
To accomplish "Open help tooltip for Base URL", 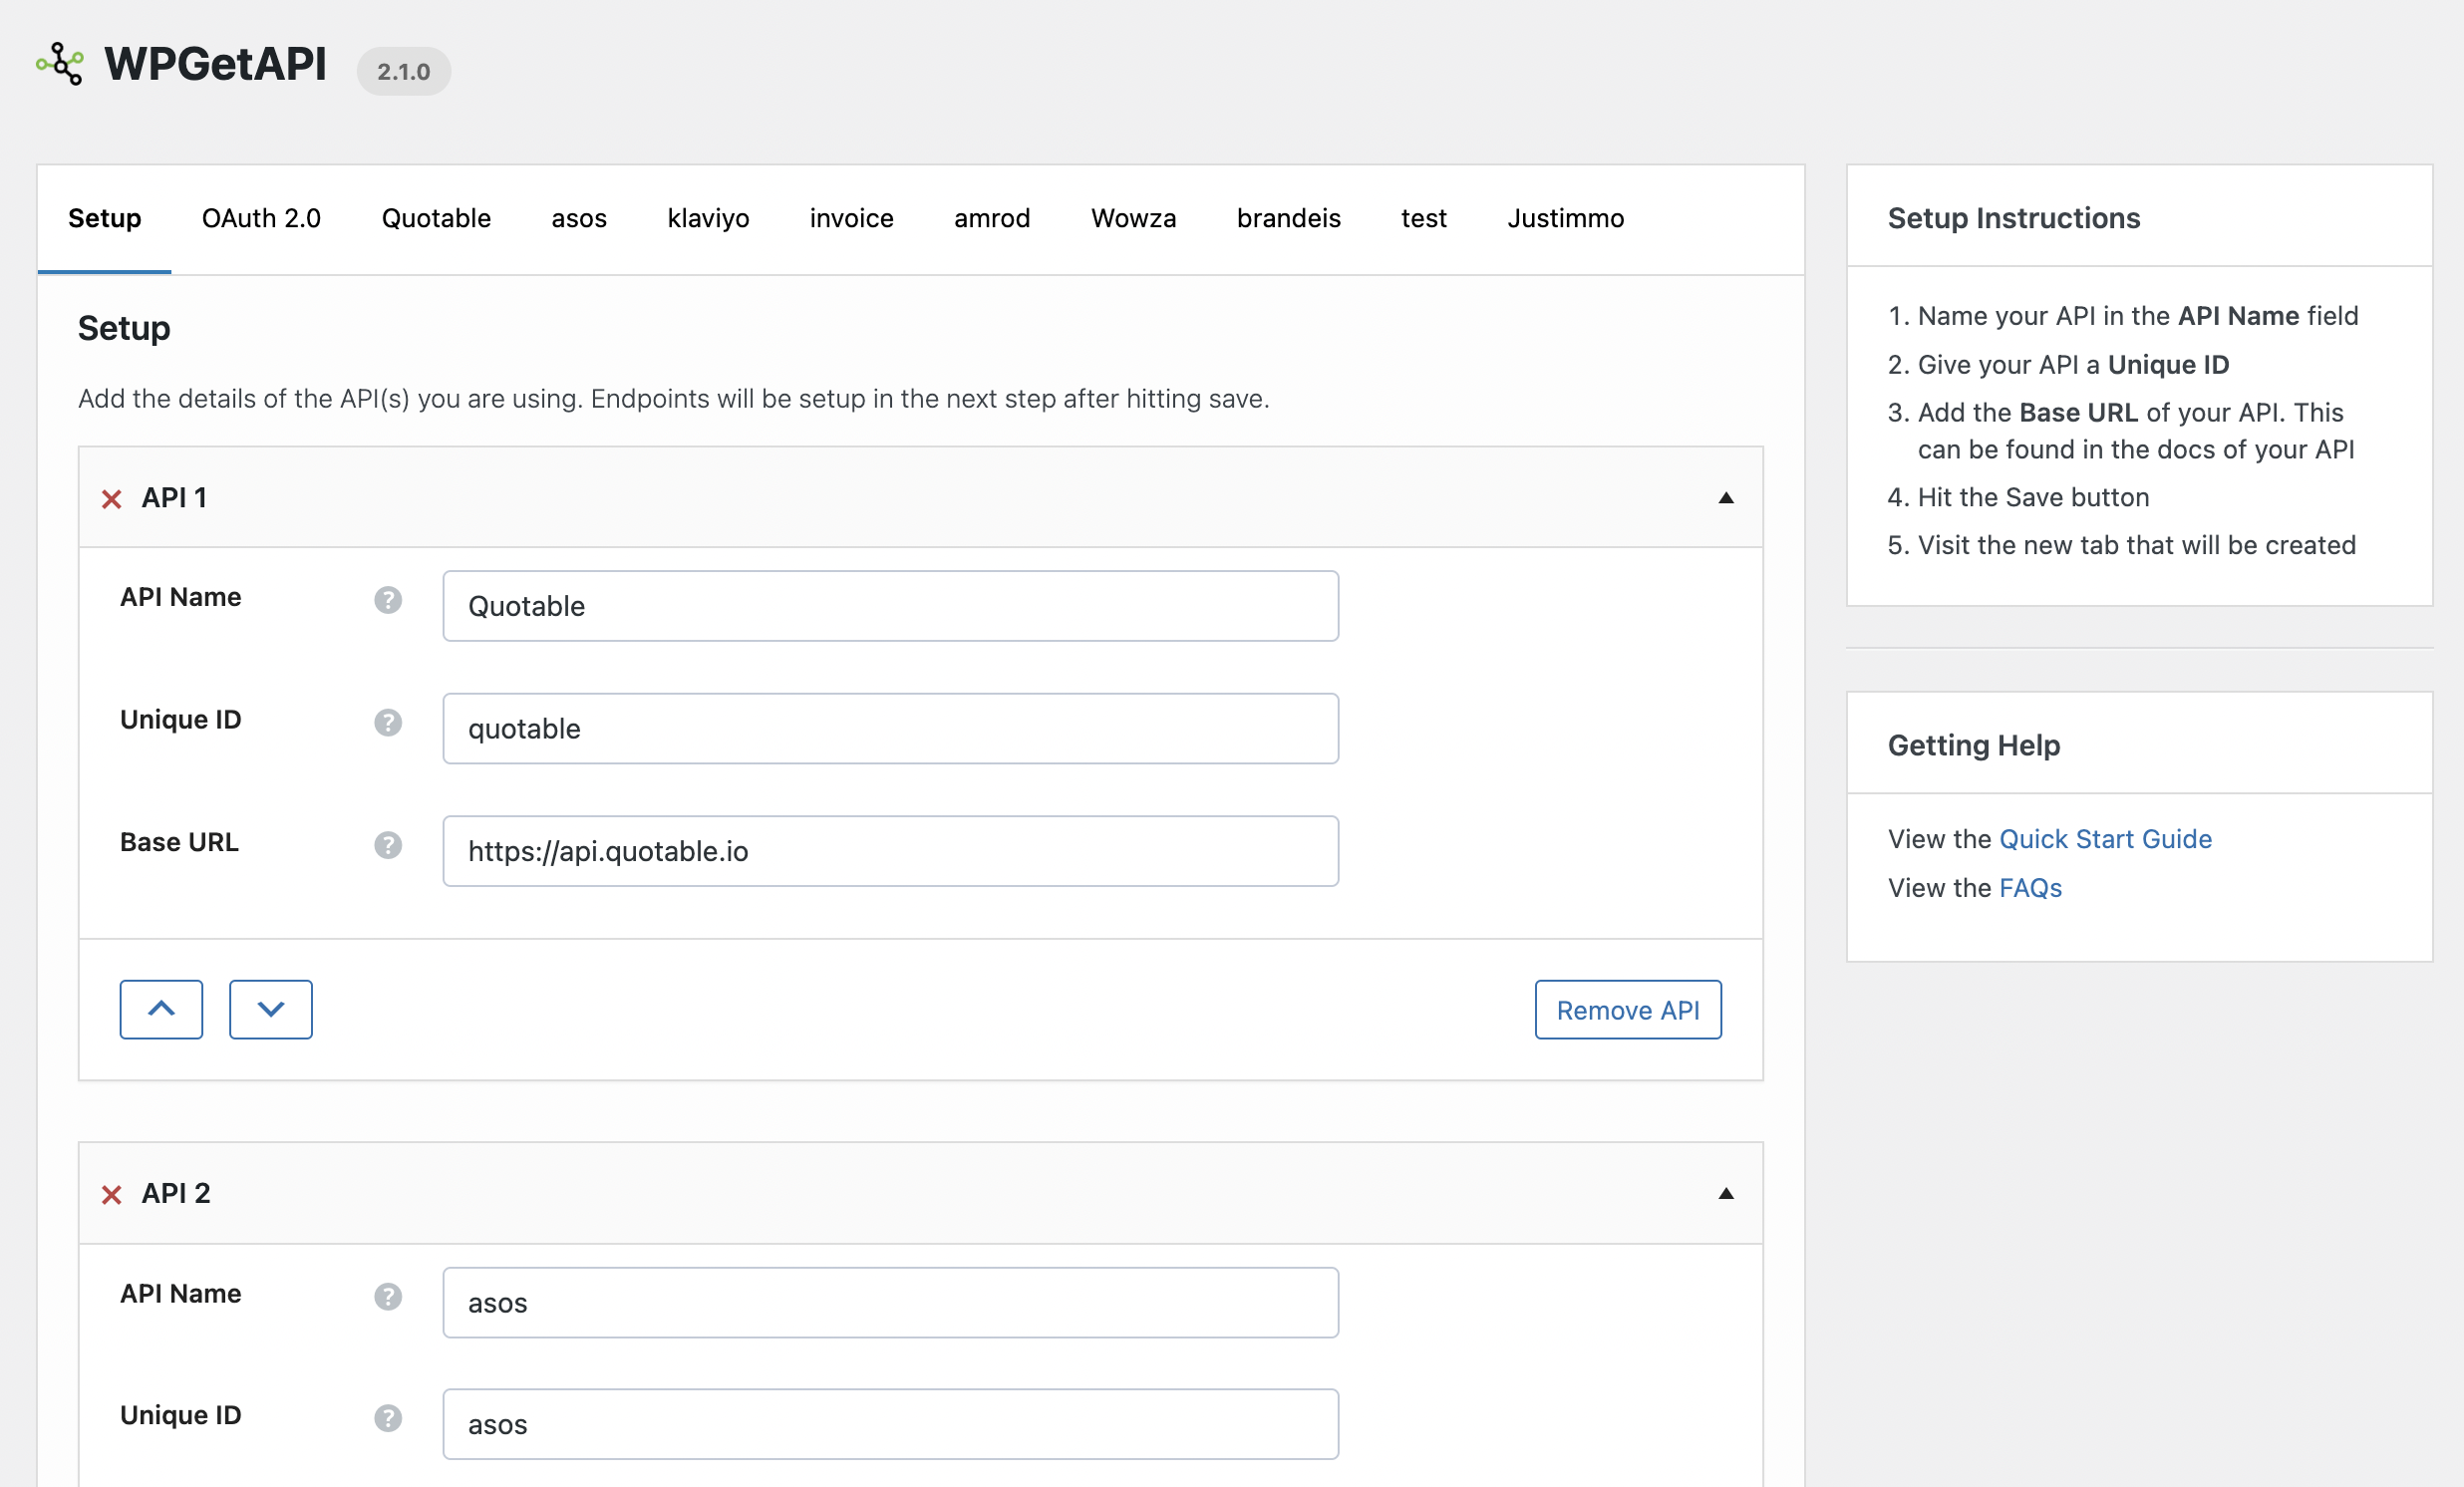I will point(388,845).
